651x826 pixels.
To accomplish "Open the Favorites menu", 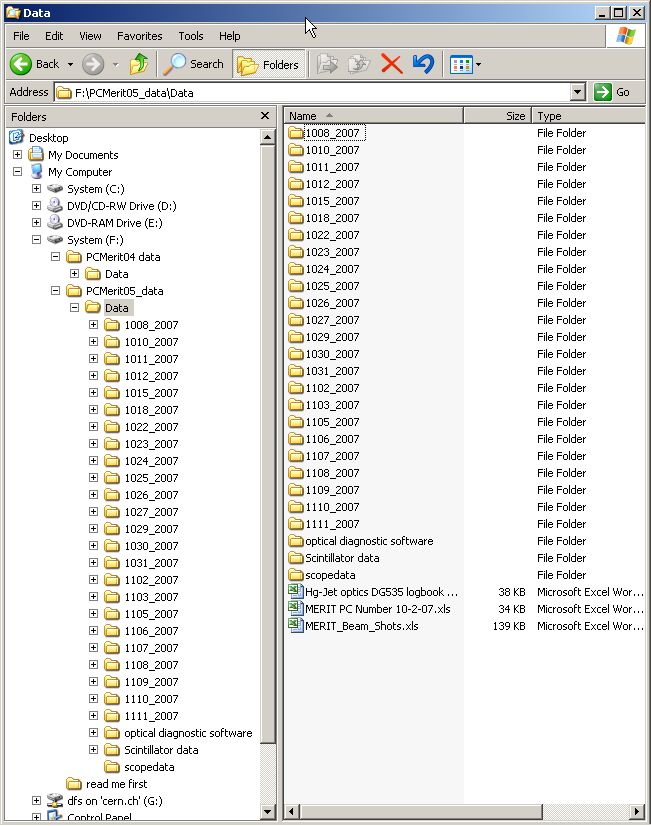I will click(140, 36).
